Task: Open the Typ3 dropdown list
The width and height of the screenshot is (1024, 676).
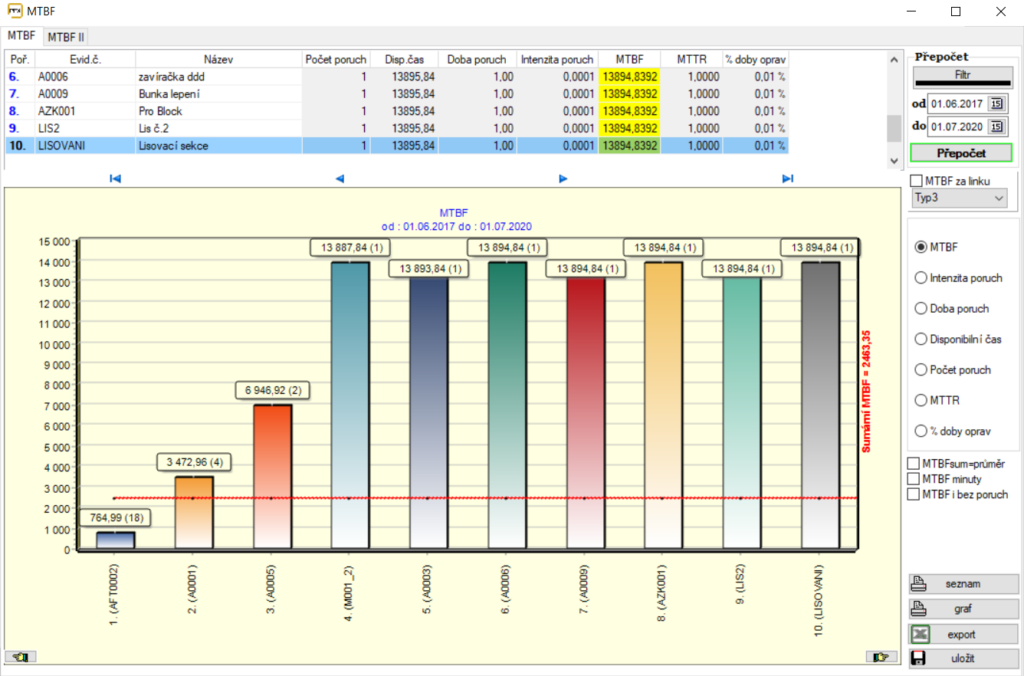Action: (1000, 197)
